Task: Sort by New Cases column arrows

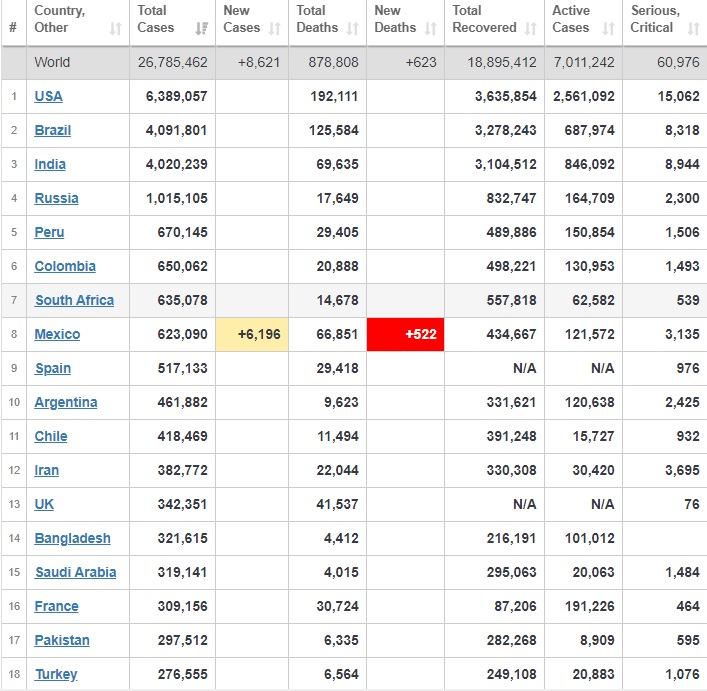Action: point(275,28)
